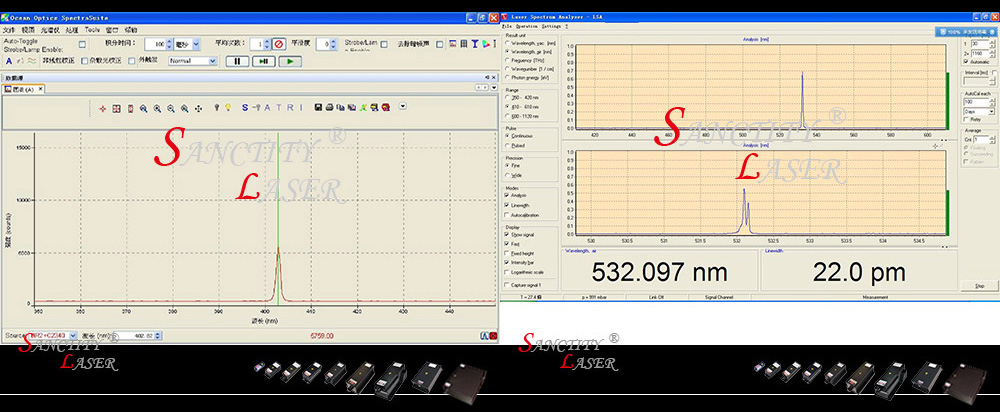Toggle the Automatic exposure checkbox
Viewport: 1000px width, 412px height.
coord(967,62)
